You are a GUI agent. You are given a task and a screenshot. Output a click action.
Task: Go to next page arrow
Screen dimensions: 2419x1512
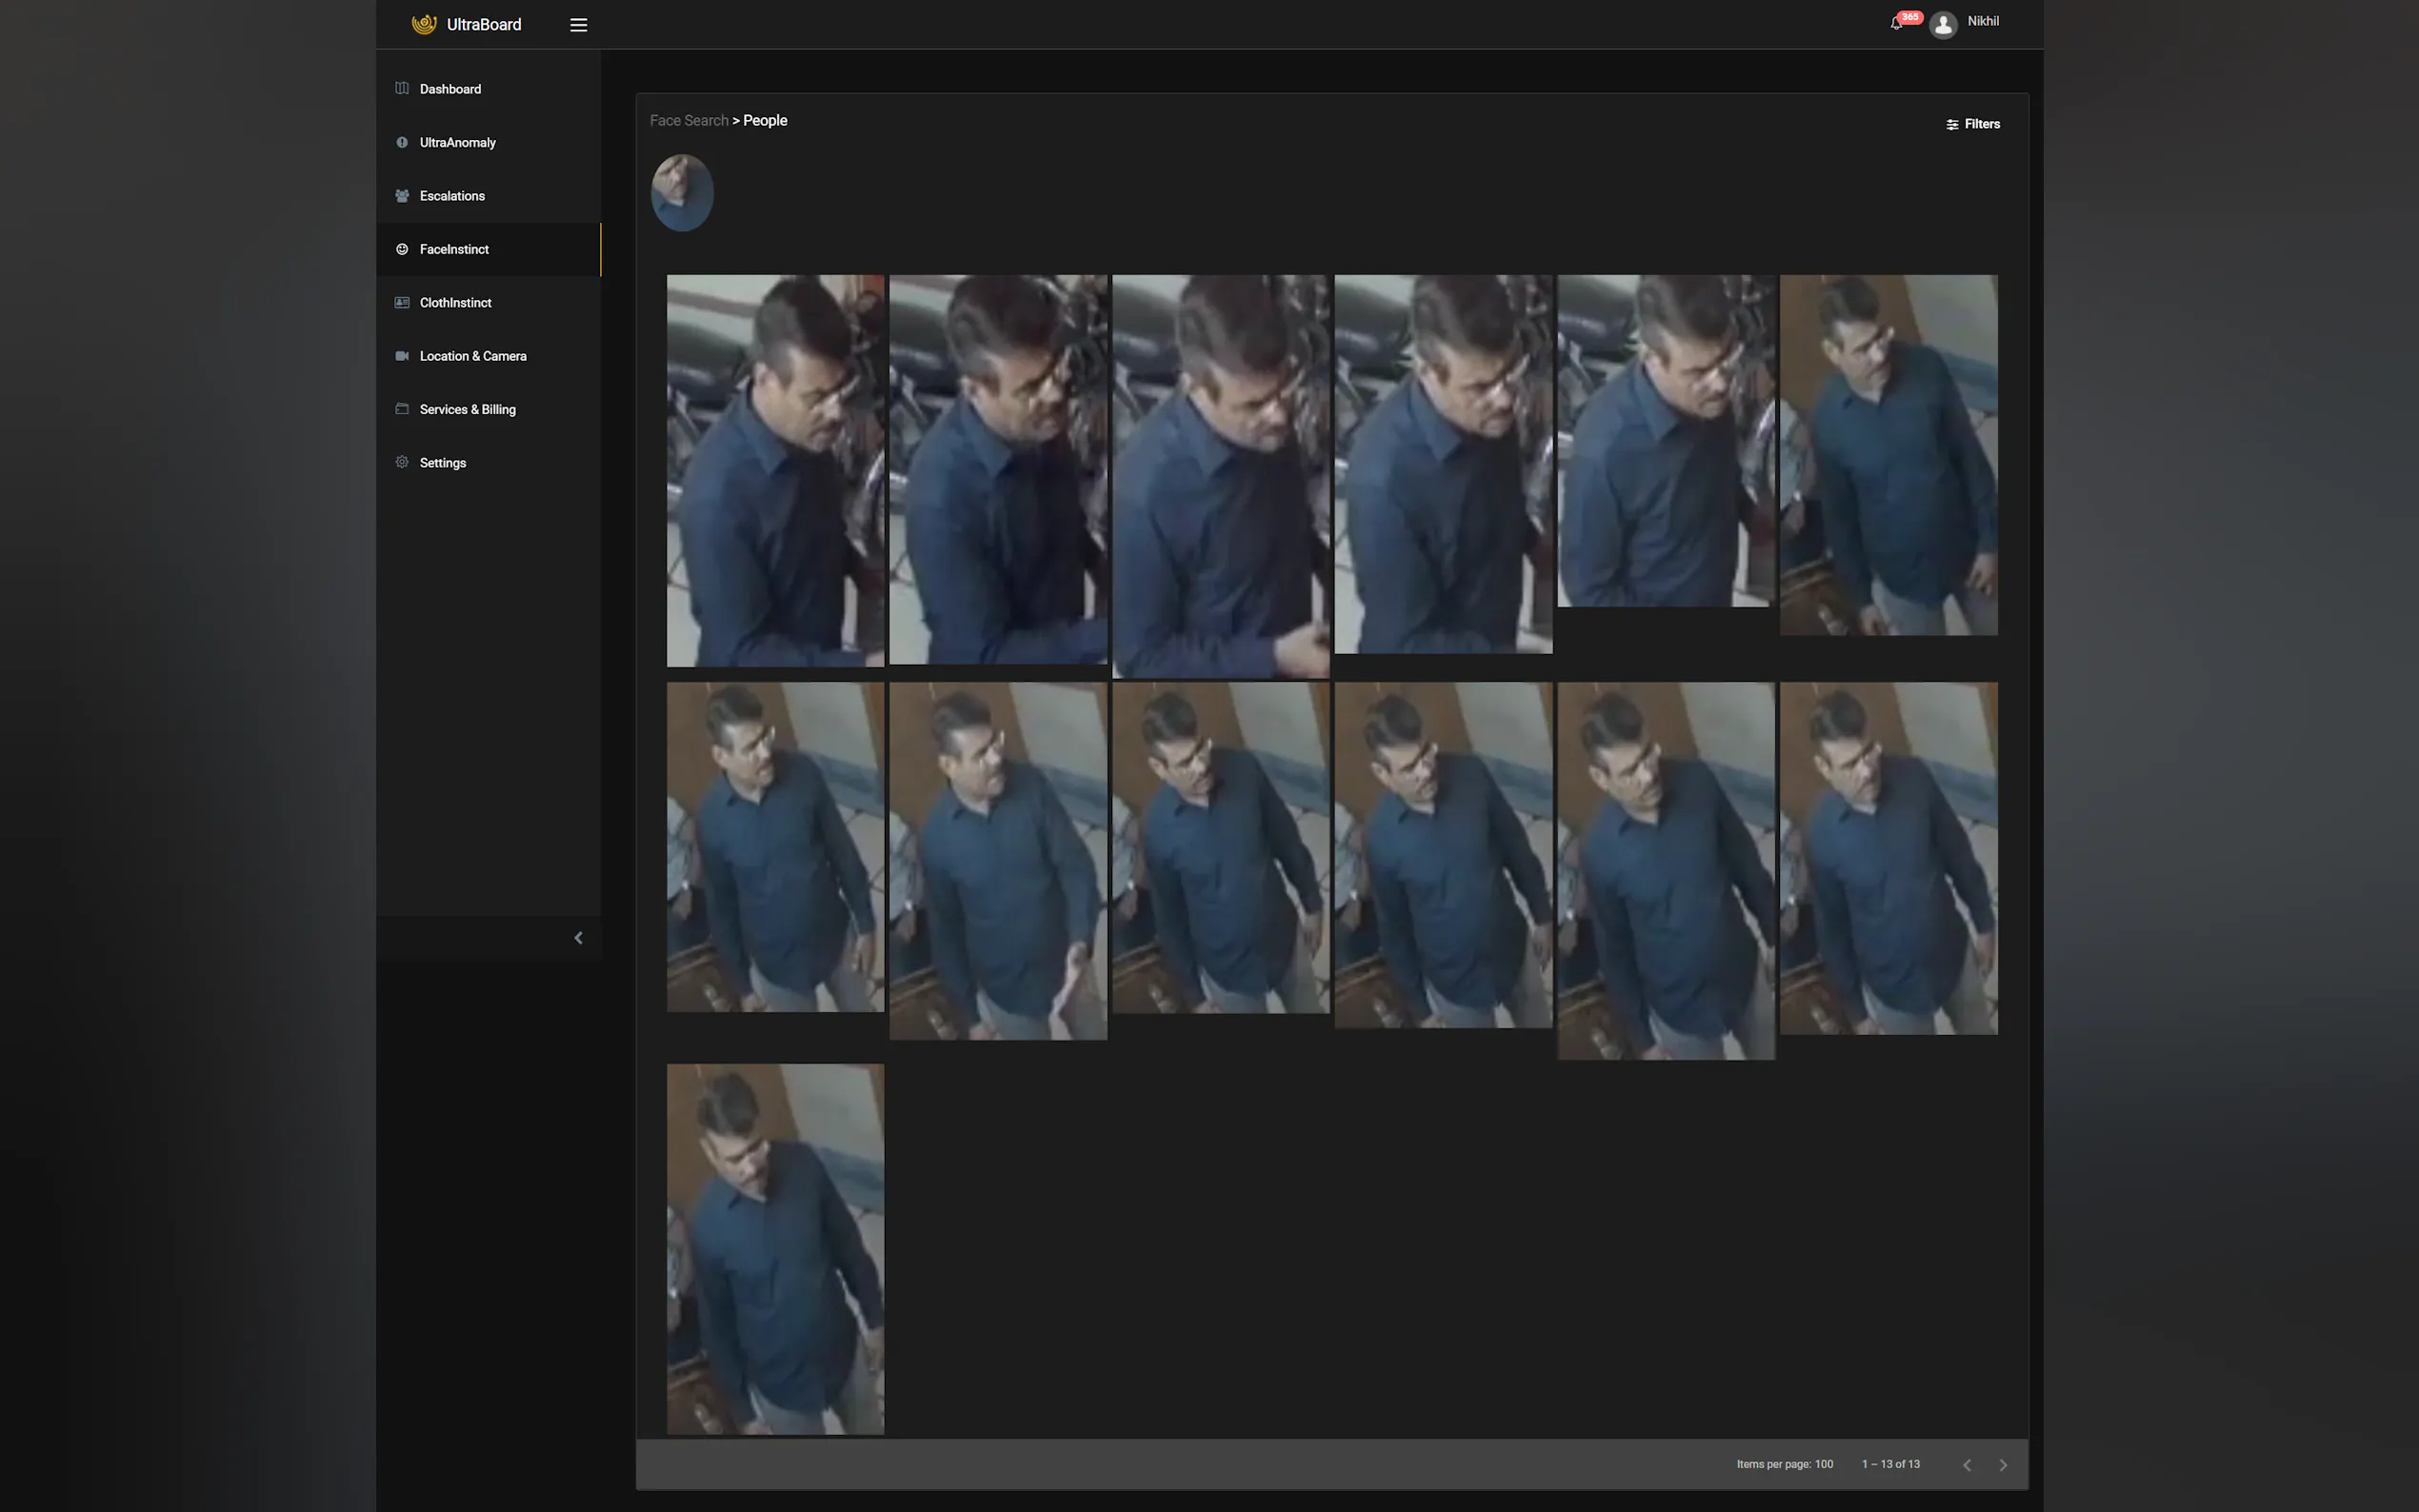pyautogui.click(x=2003, y=1465)
